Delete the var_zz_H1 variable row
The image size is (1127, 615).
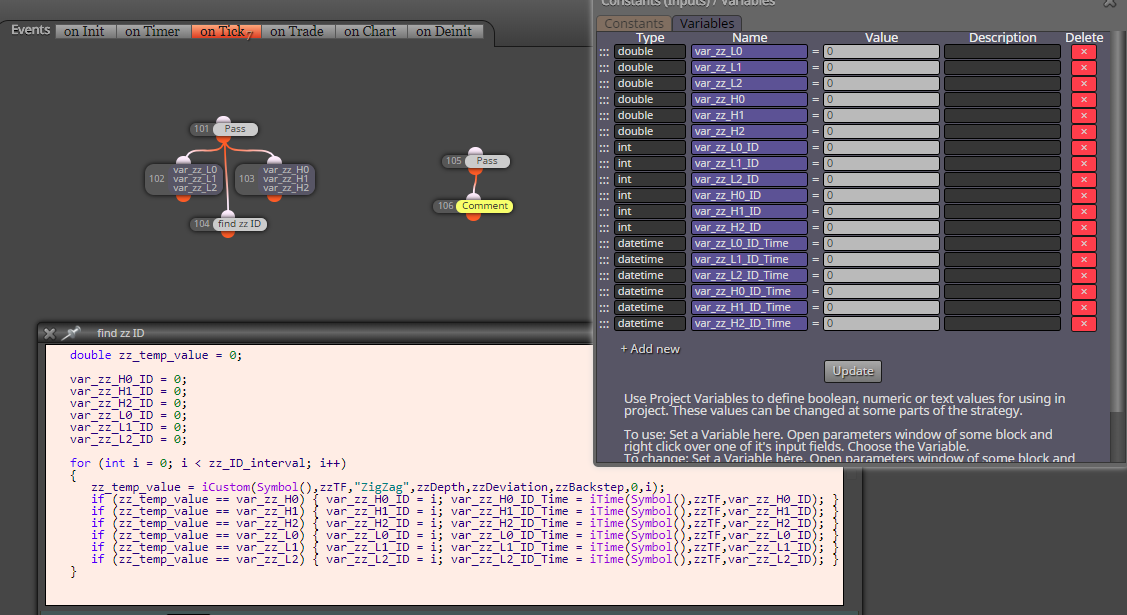pos(1083,116)
